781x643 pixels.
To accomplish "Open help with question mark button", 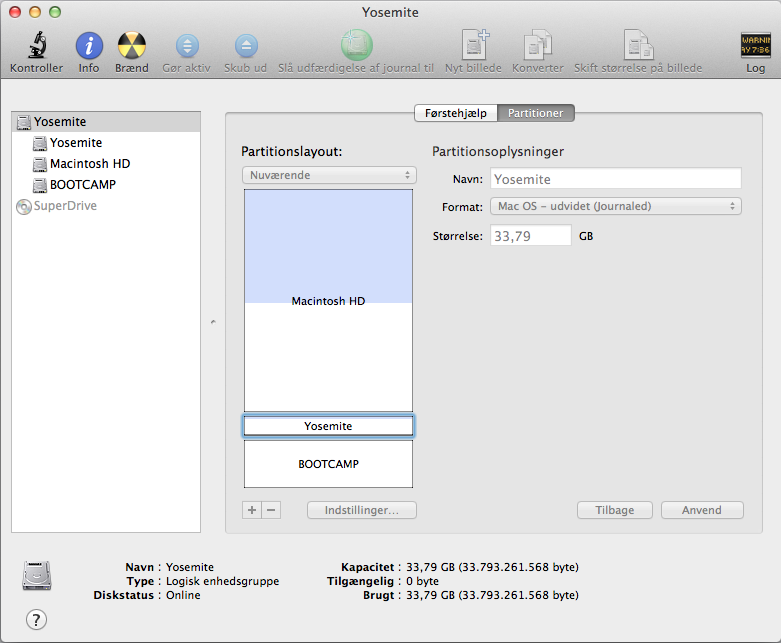I will [36, 620].
